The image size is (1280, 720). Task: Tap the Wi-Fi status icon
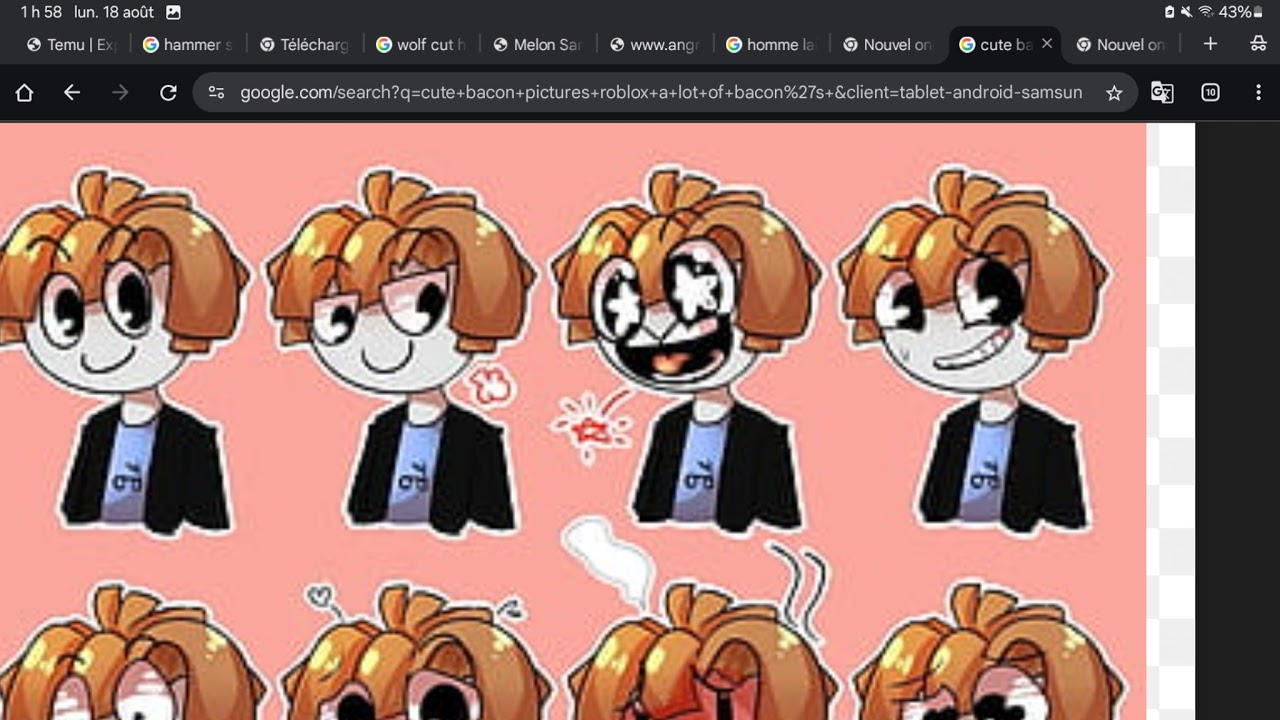tap(1205, 12)
